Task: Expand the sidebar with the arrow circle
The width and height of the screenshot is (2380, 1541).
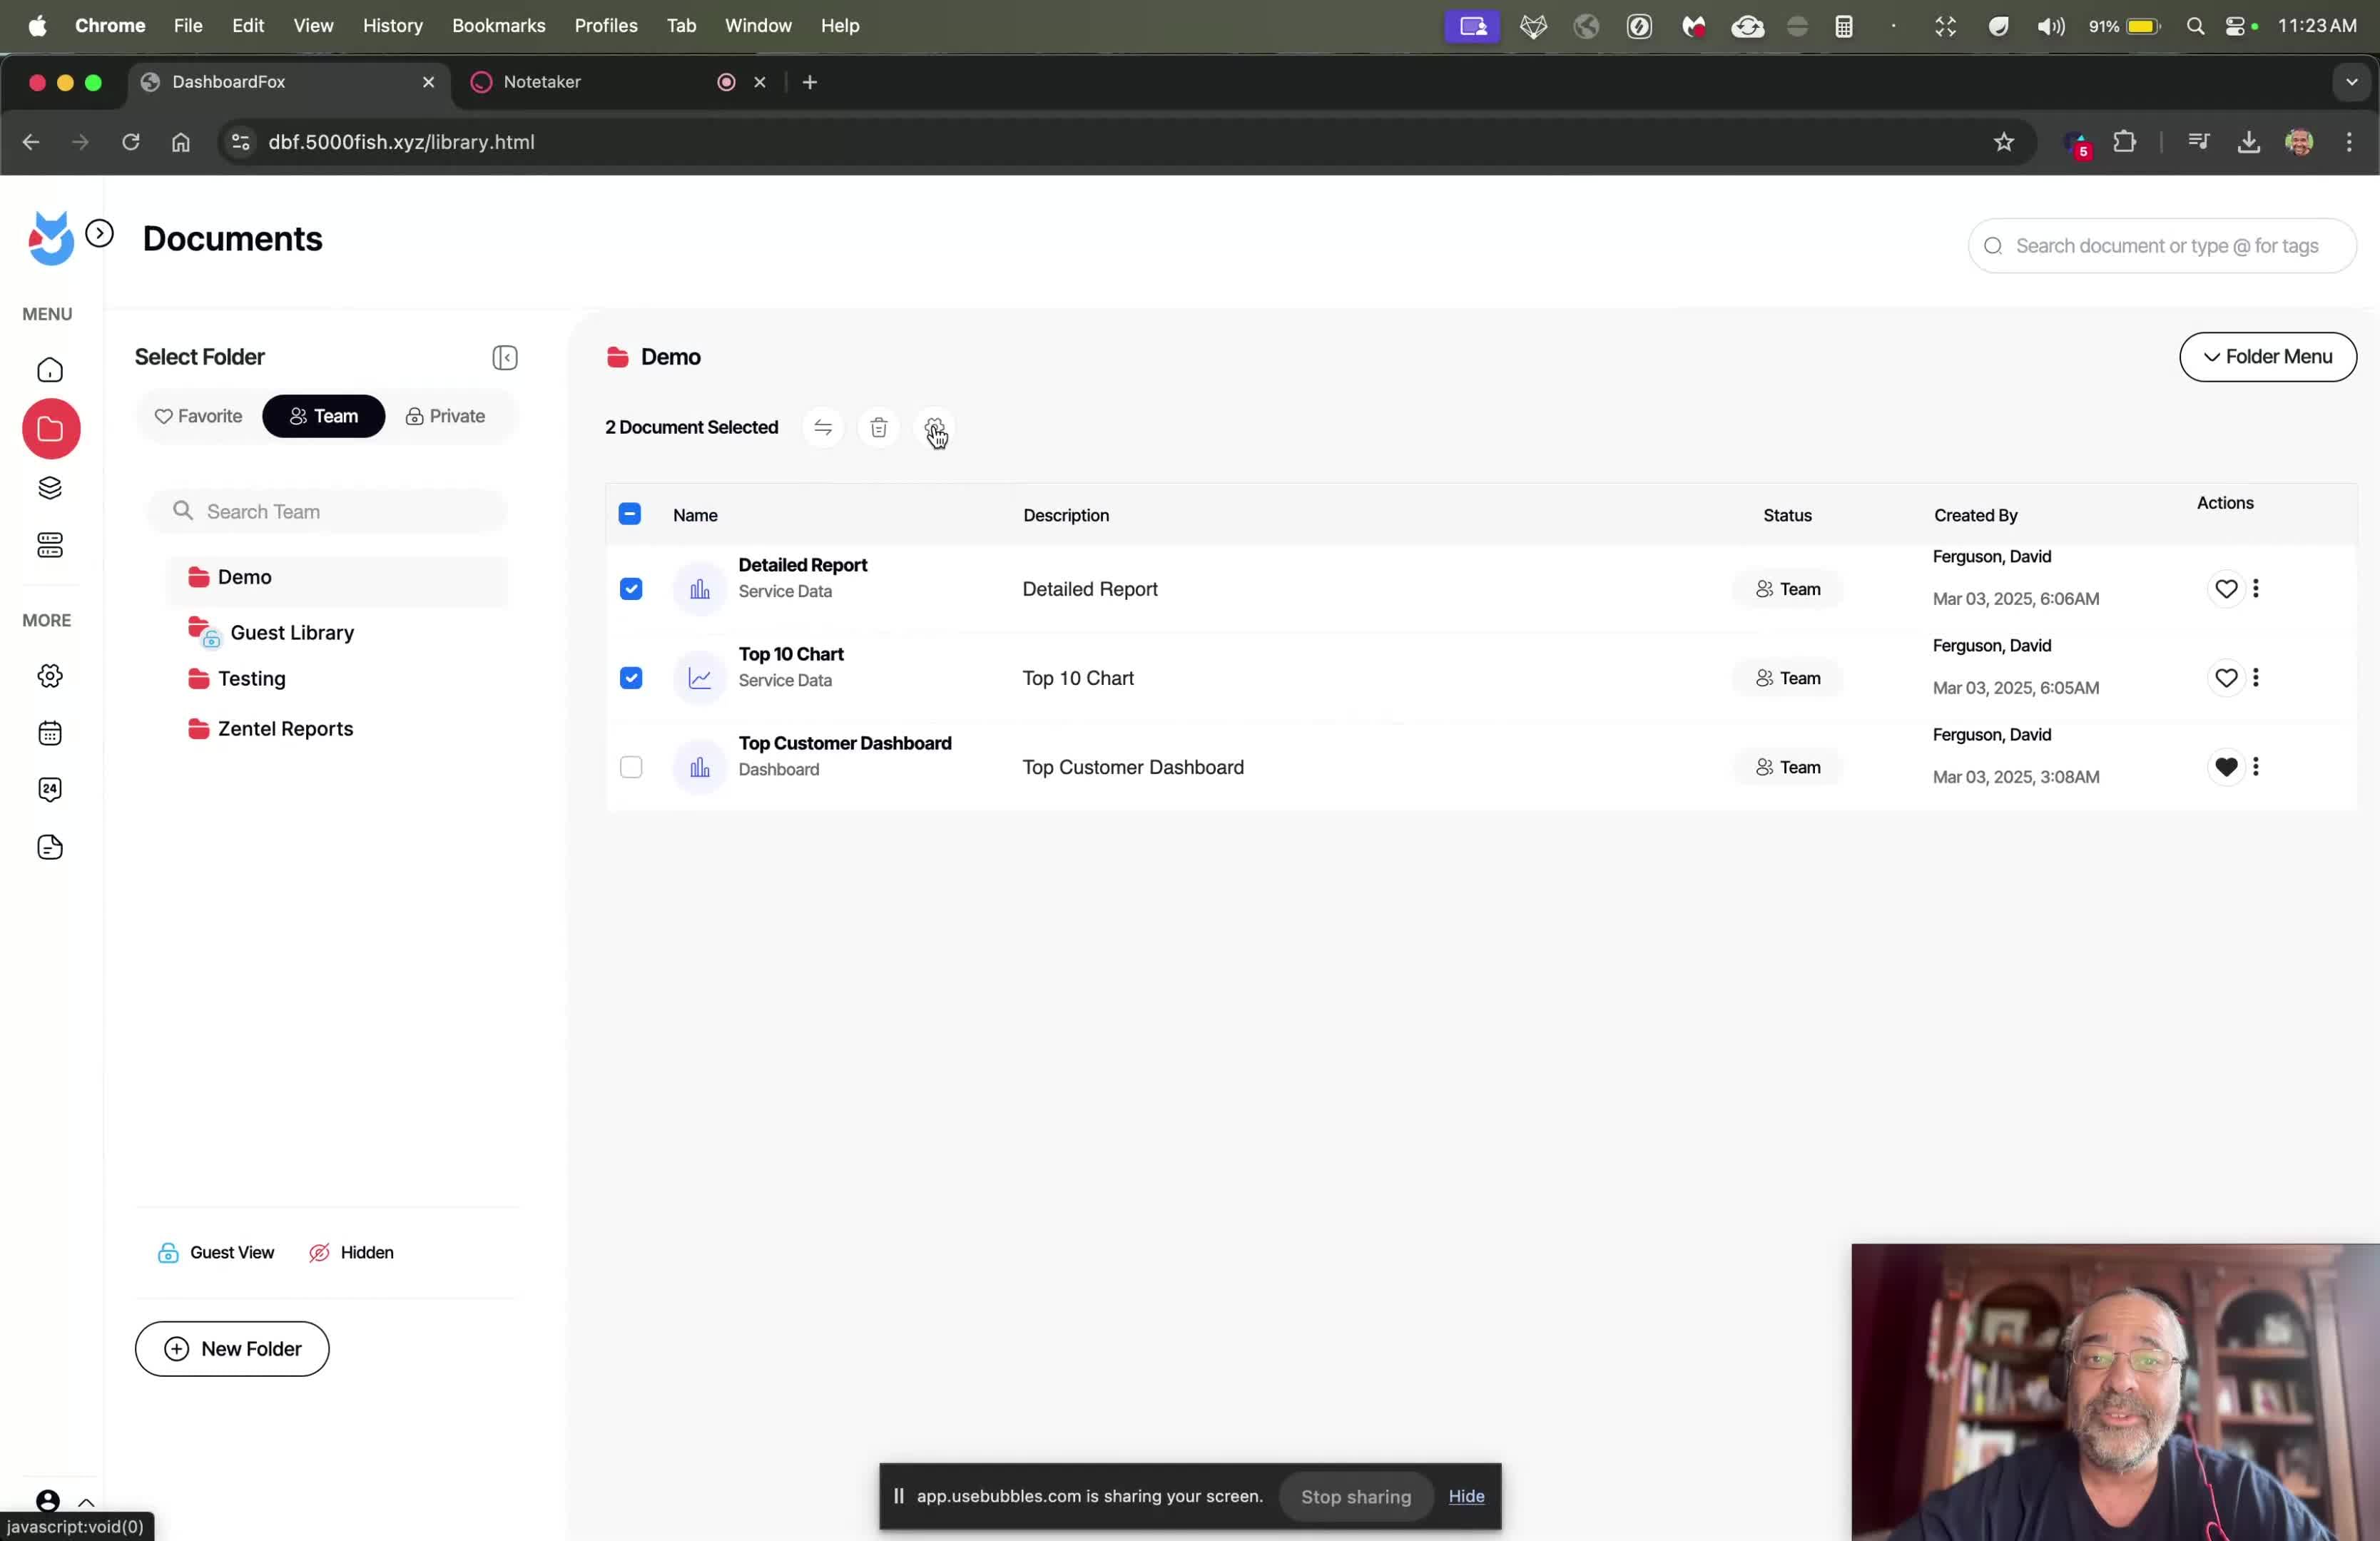Action: [x=99, y=234]
